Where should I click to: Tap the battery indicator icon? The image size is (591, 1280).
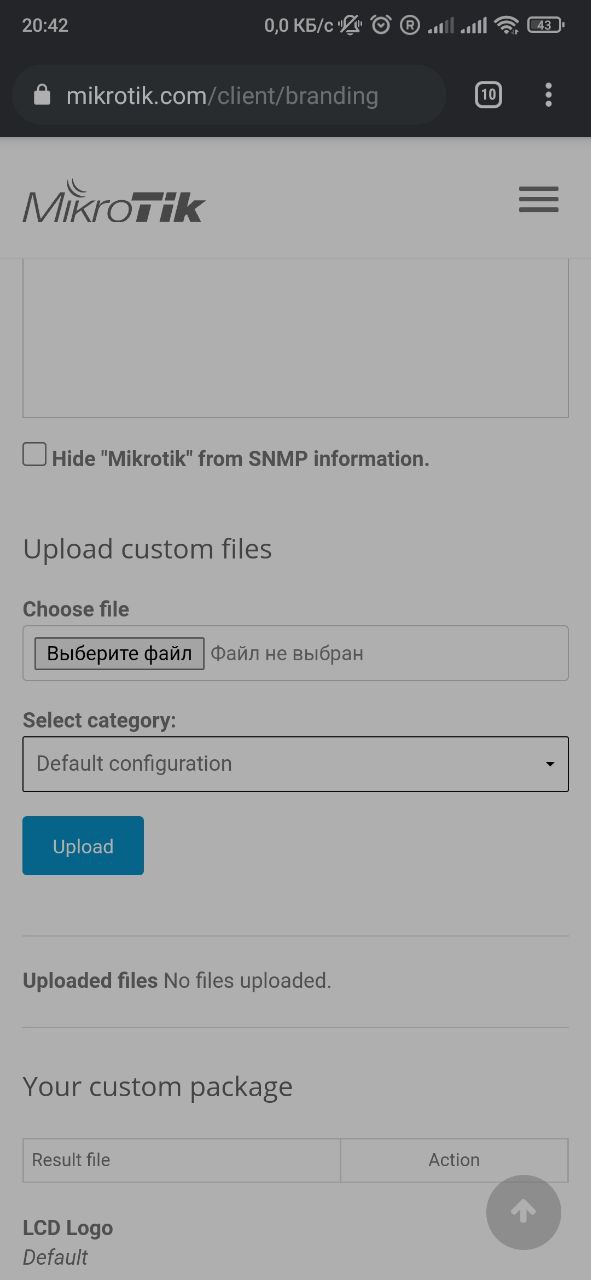(545, 25)
